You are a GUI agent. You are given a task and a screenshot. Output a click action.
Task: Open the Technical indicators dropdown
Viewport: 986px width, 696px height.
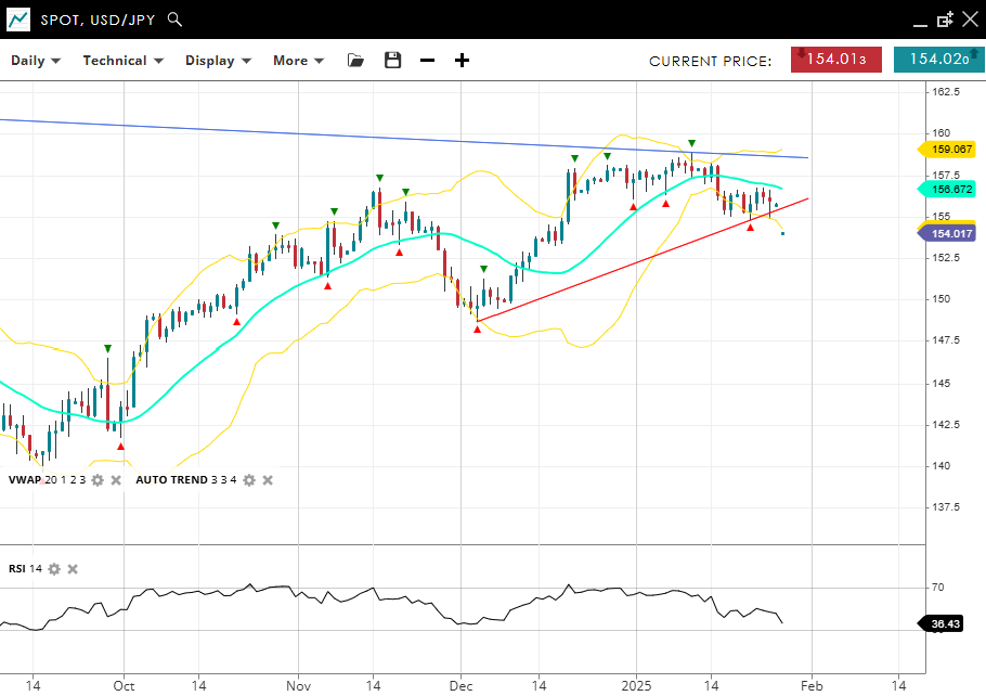pos(122,60)
